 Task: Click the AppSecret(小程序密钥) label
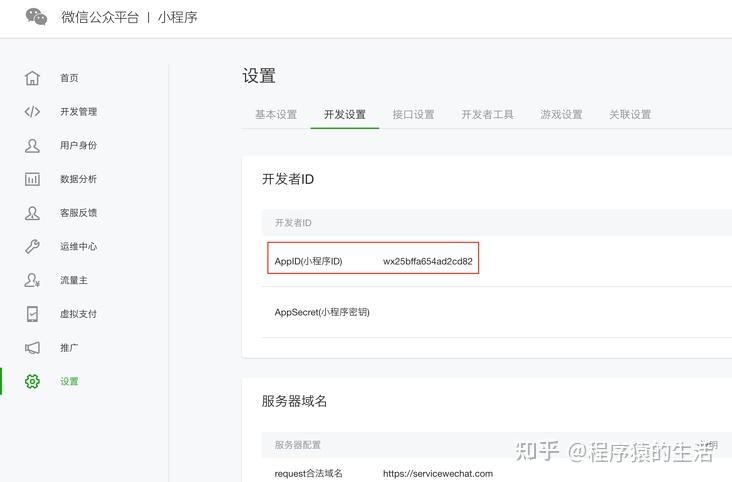click(x=322, y=312)
